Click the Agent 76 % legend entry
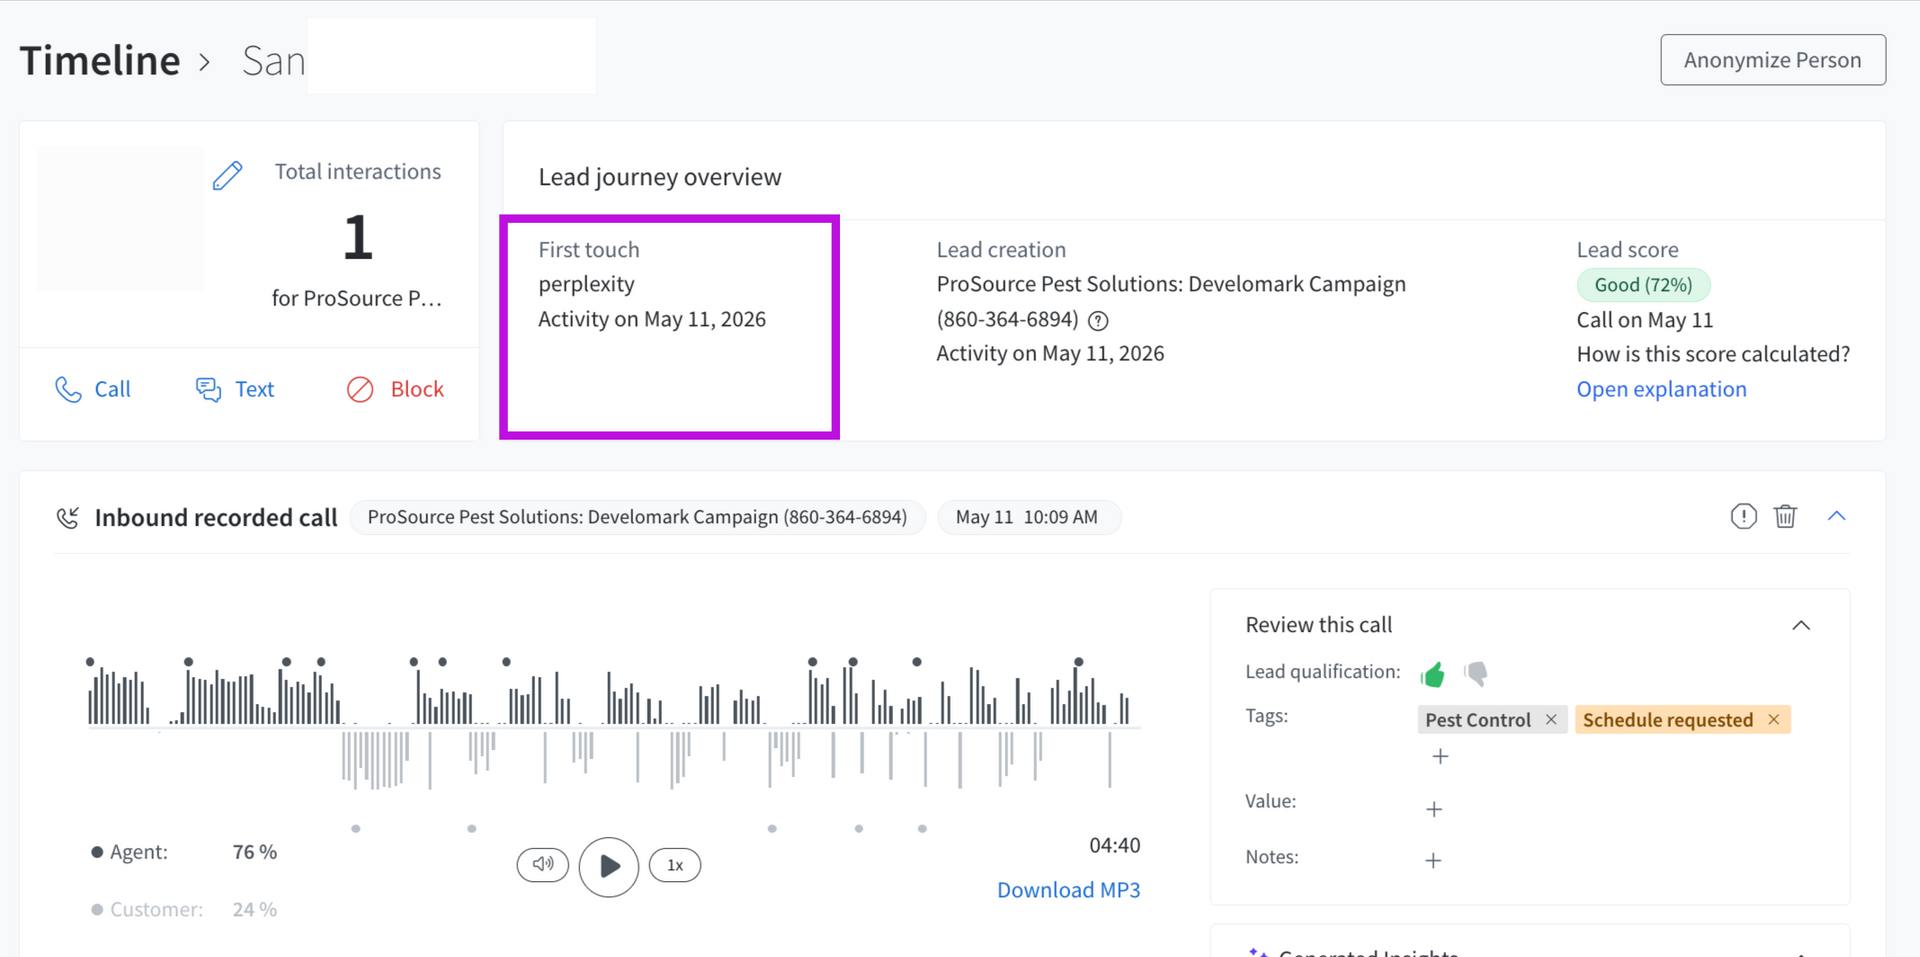Screen dimensions: 1920x957 (184, 852)
